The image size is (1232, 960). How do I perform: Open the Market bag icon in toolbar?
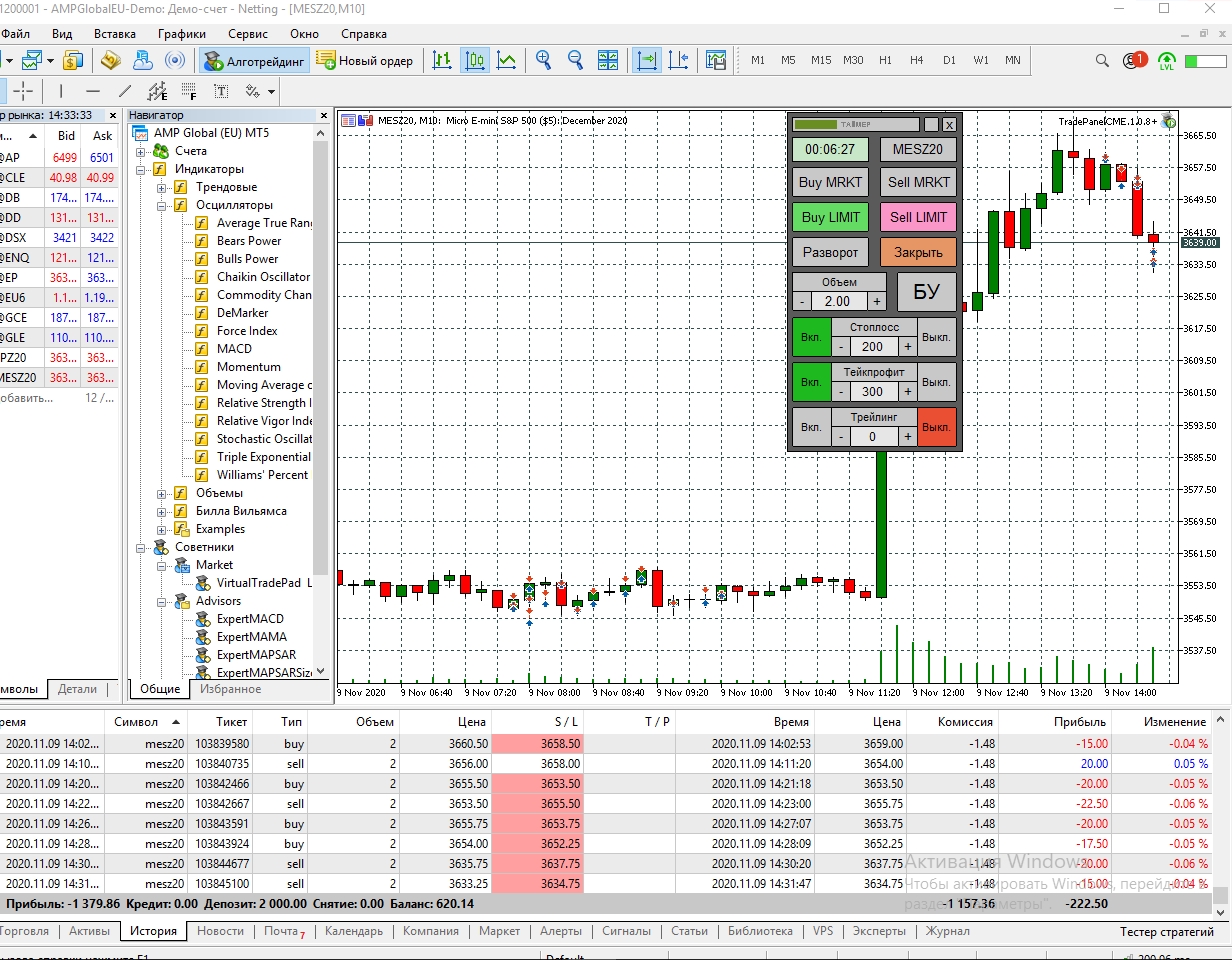pos(110,61)
